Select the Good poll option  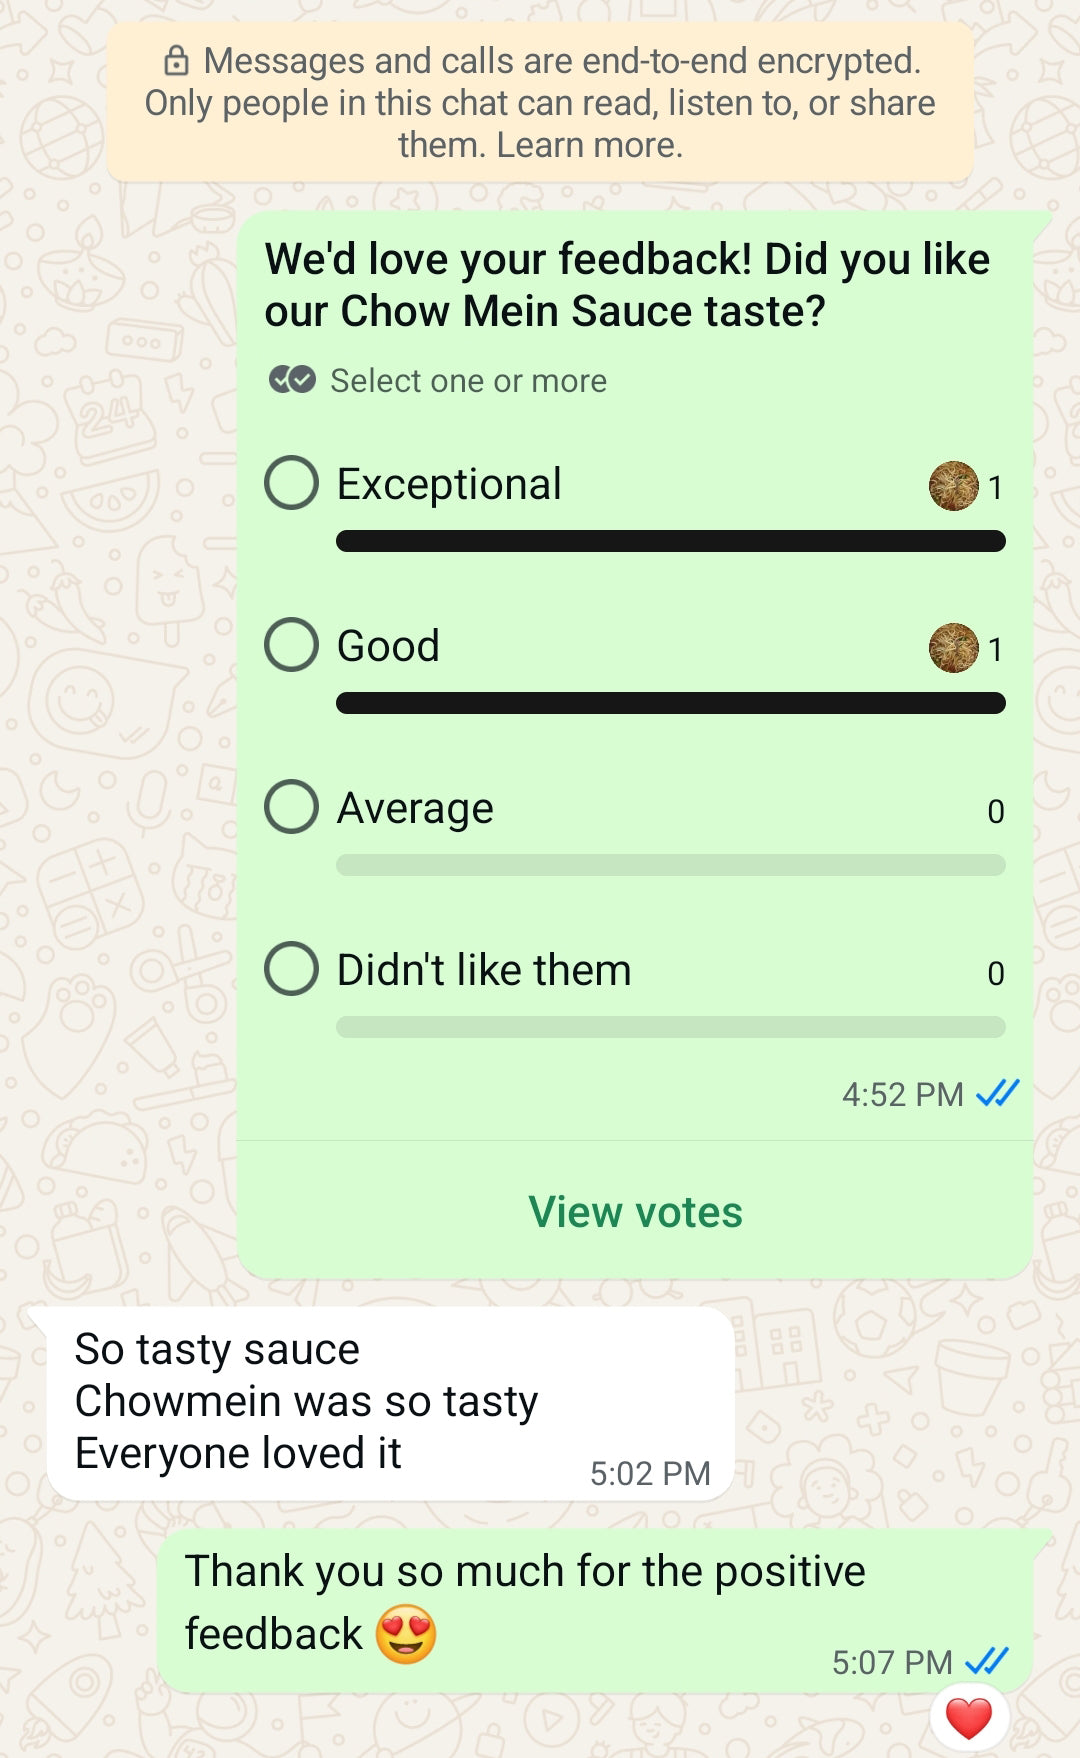pos(292,645)
